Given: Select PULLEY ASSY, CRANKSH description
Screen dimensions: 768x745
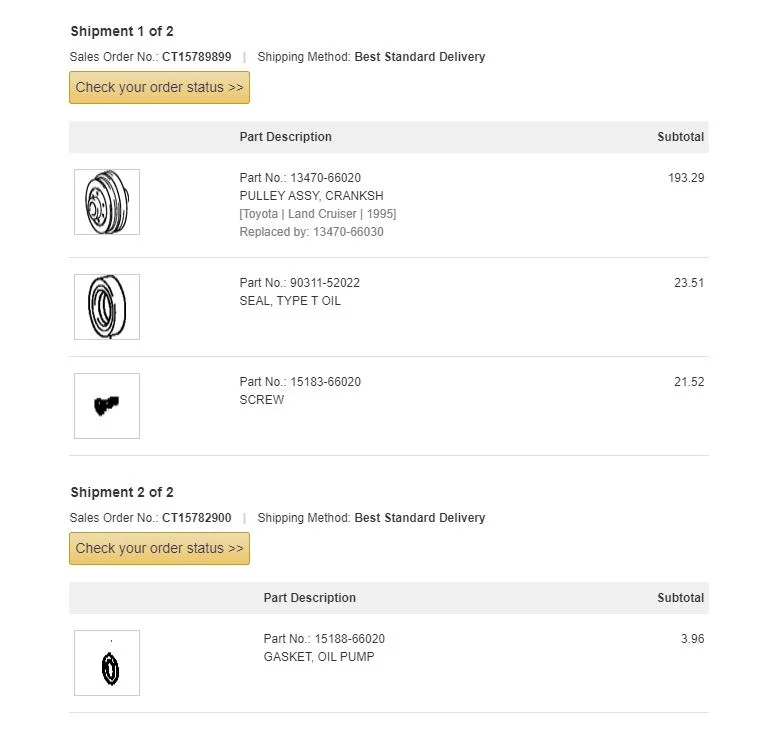Looking at the screenshot, I should (312, 196).
